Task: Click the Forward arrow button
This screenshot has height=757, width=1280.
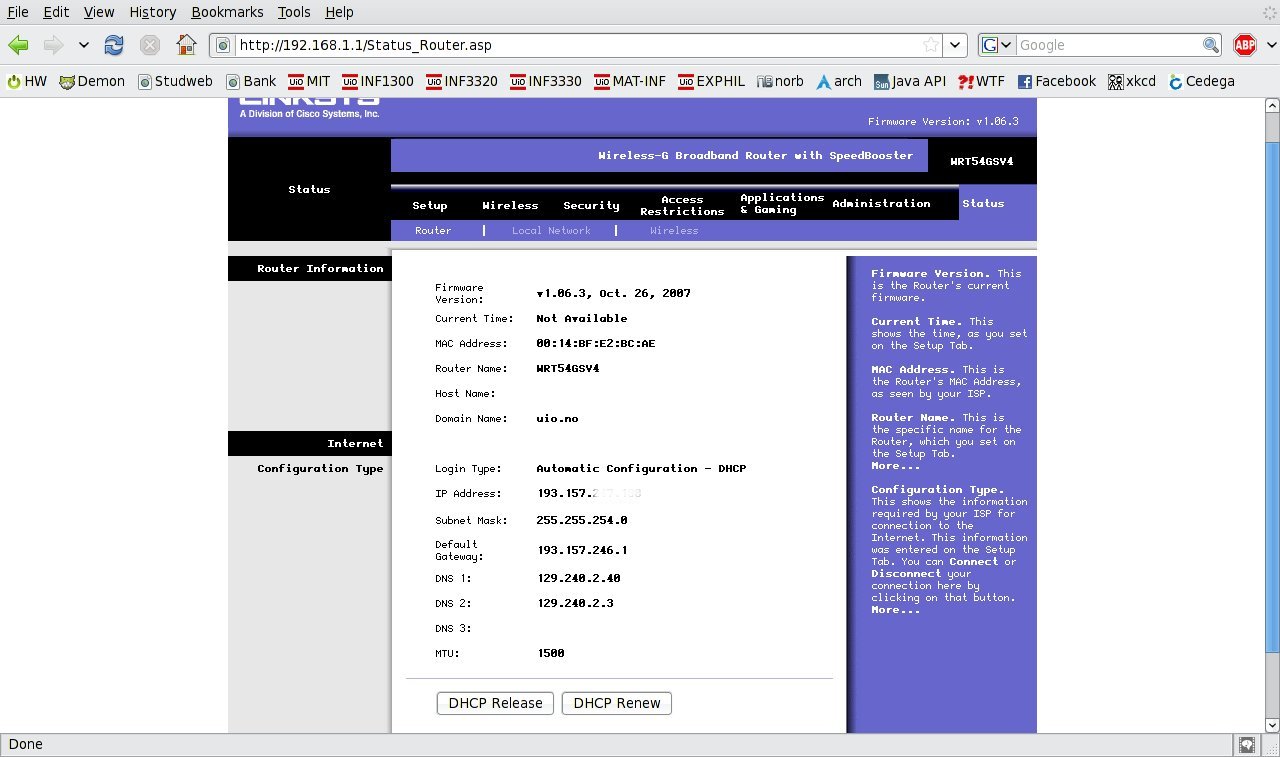Action: 53,45
